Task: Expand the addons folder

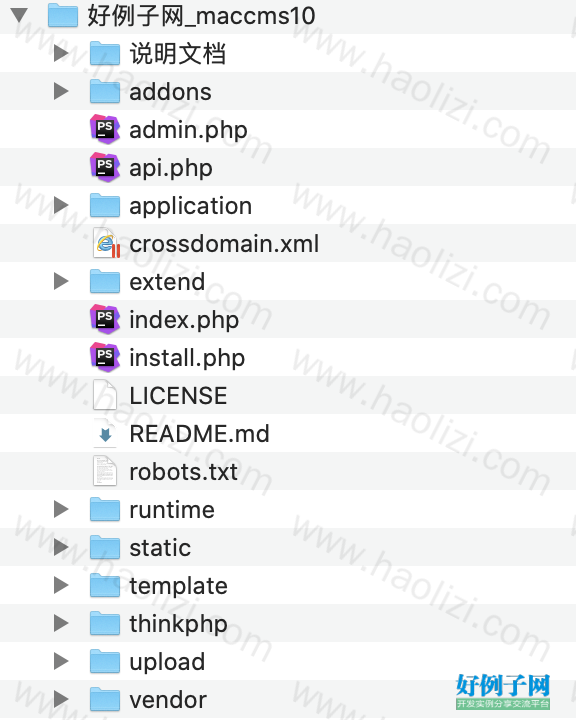Action: (x=61, y=91)
